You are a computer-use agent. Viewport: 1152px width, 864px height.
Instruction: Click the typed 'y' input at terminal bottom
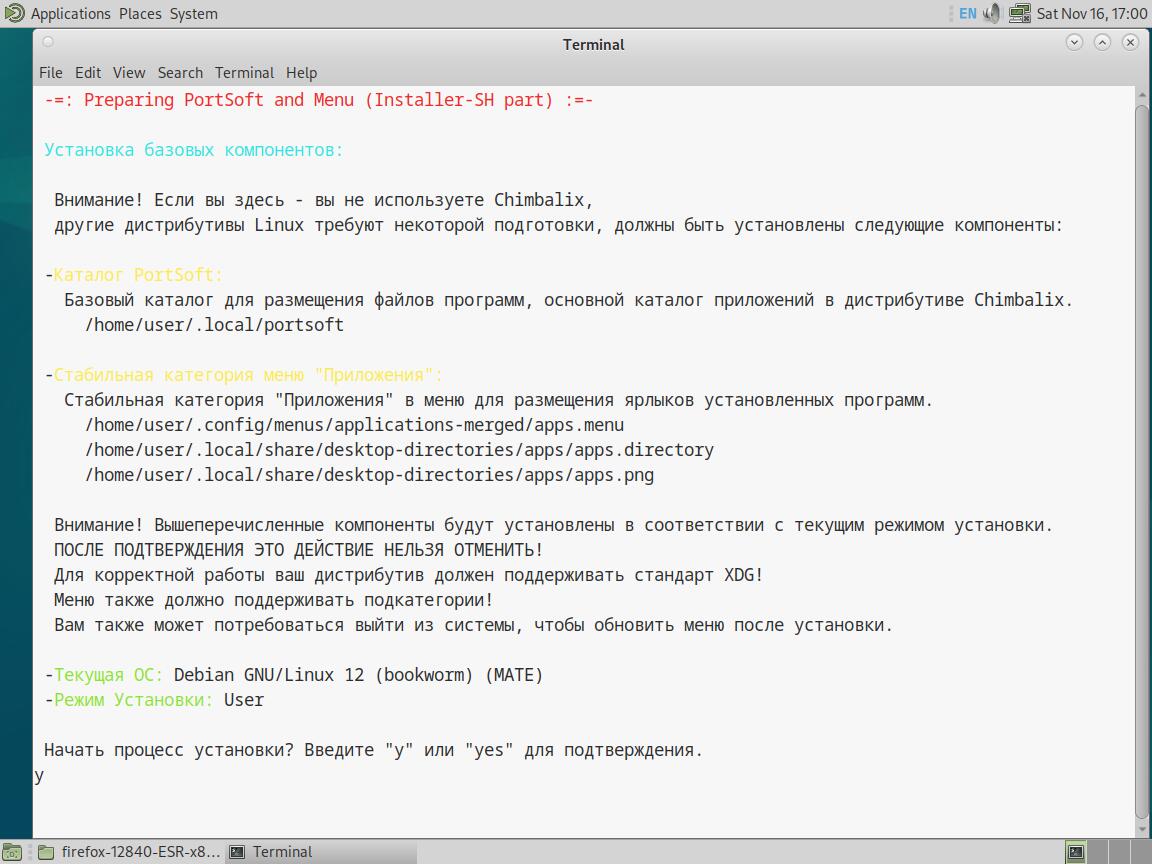[x=39, y=776]
